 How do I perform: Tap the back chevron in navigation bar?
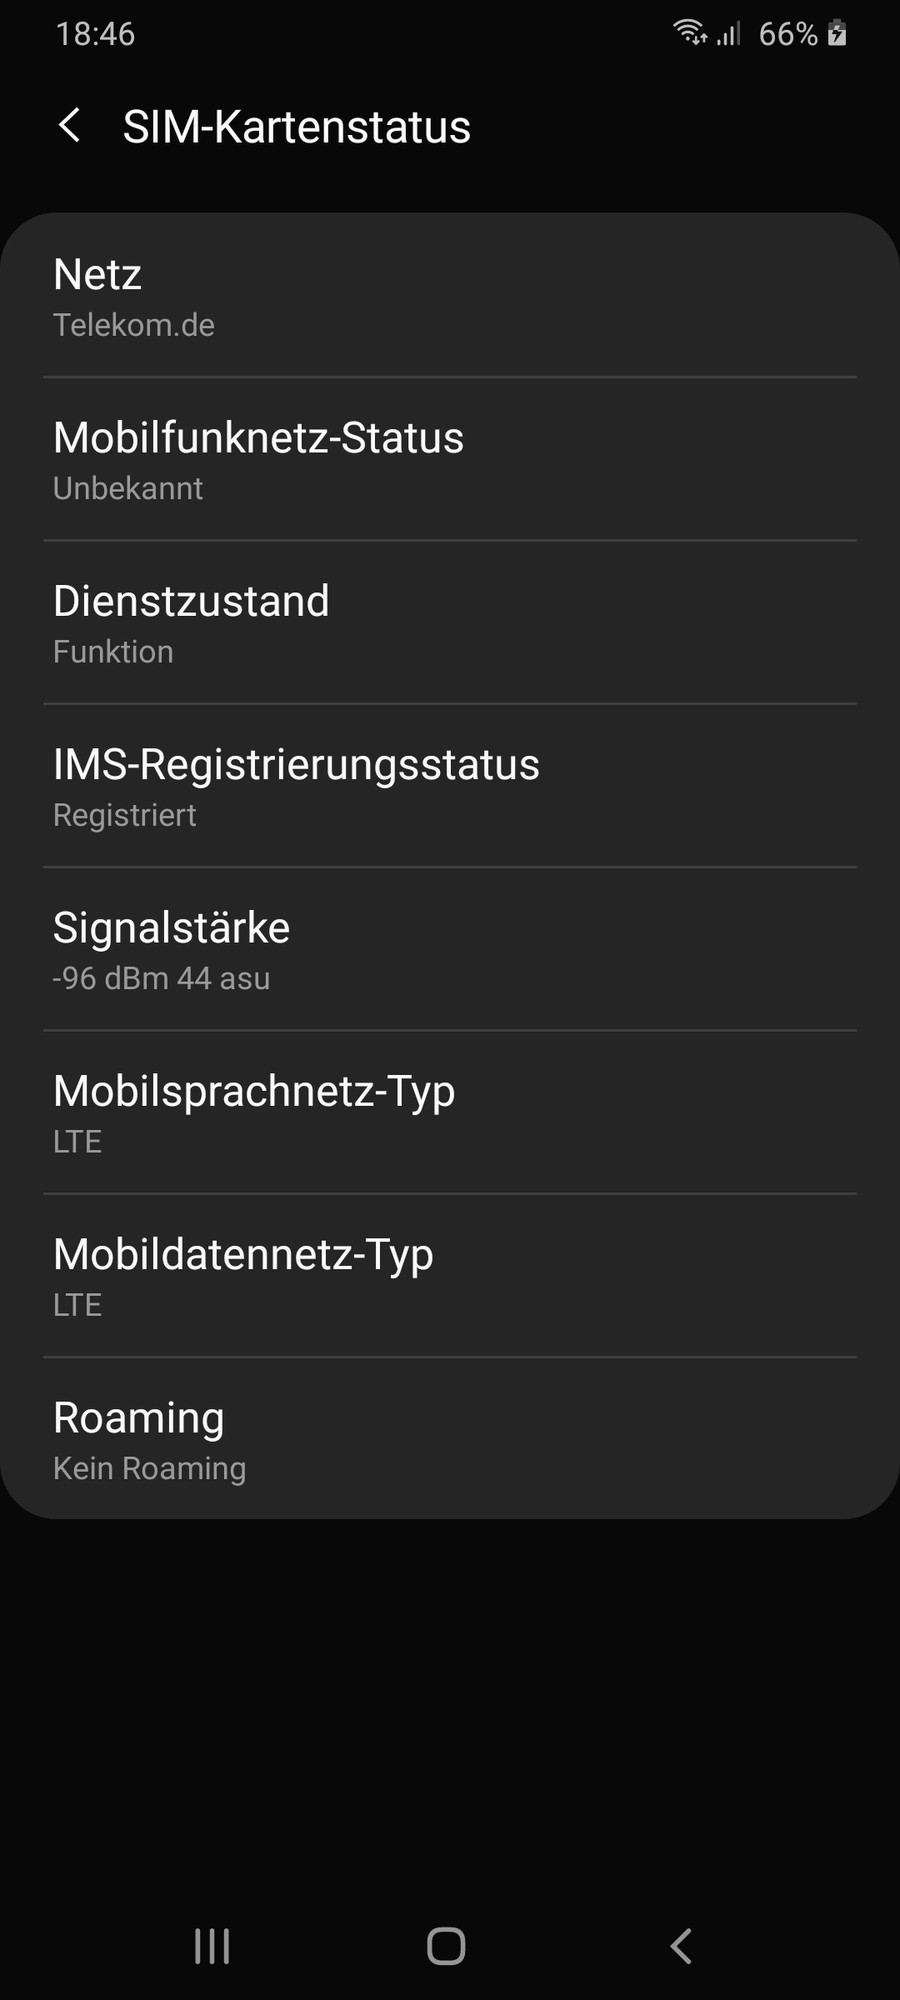[681, 1946]
